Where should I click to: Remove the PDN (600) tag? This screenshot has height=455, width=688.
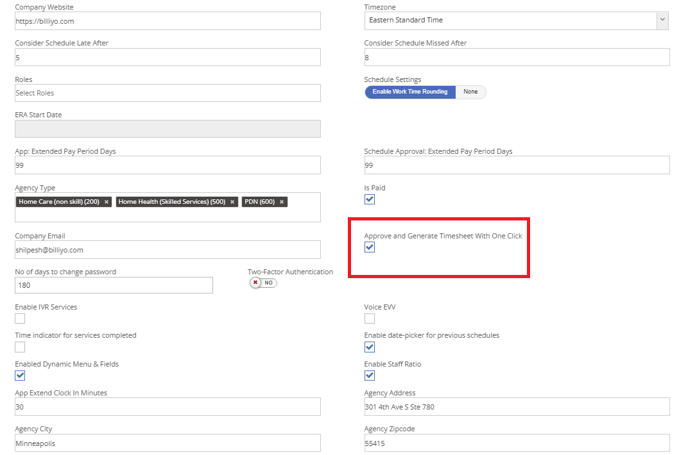coord(282,202)
